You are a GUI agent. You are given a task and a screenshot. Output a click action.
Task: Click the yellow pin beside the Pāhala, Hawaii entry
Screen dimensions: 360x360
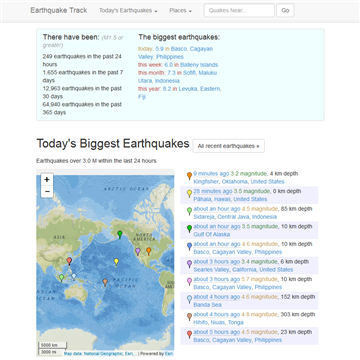tap(189, 193)
